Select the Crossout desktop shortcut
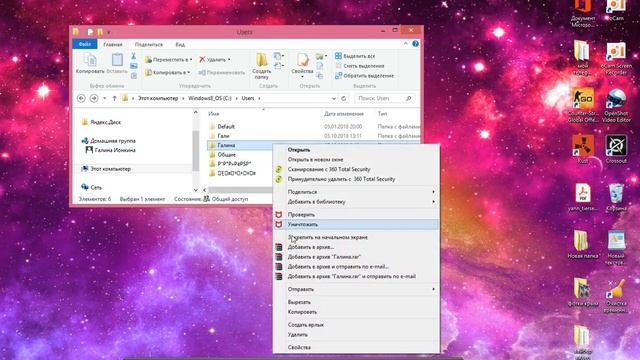 click(616, 149)
